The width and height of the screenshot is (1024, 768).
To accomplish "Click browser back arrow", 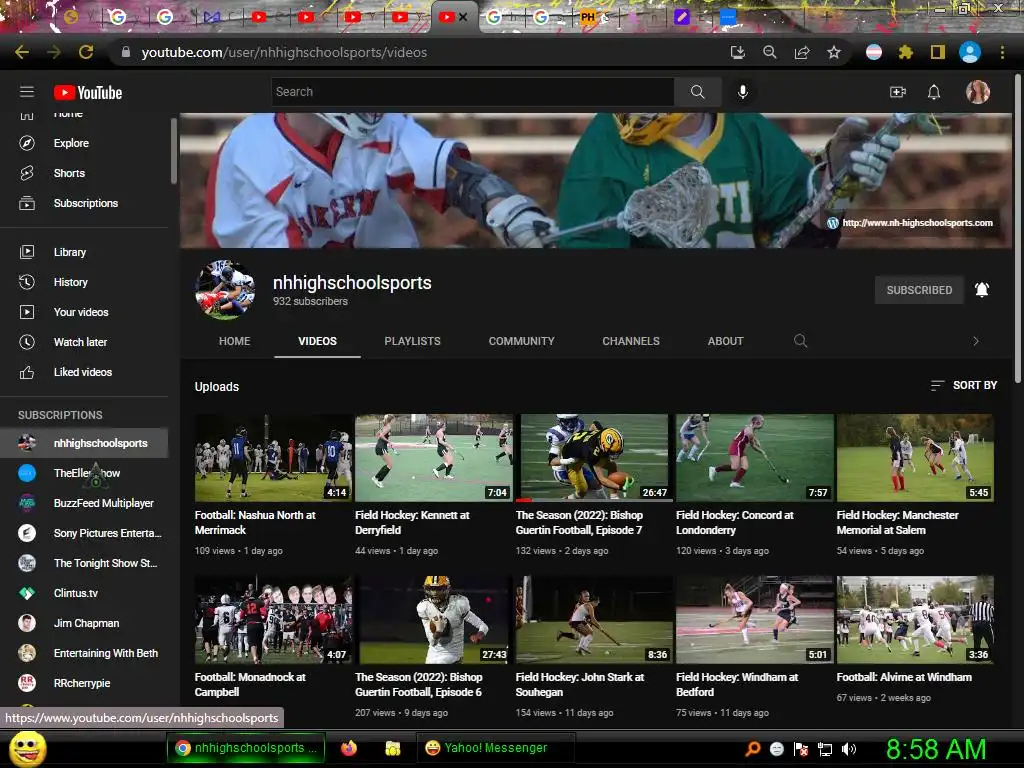I will [22, 52].
